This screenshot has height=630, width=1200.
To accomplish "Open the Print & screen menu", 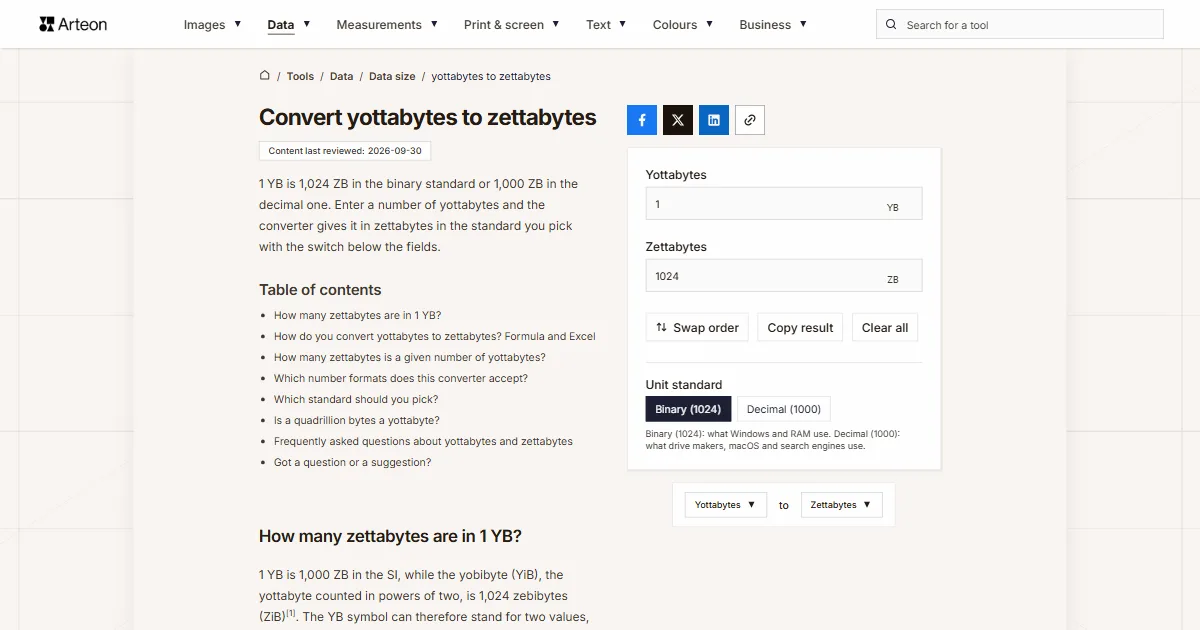I will coord(512,25).
